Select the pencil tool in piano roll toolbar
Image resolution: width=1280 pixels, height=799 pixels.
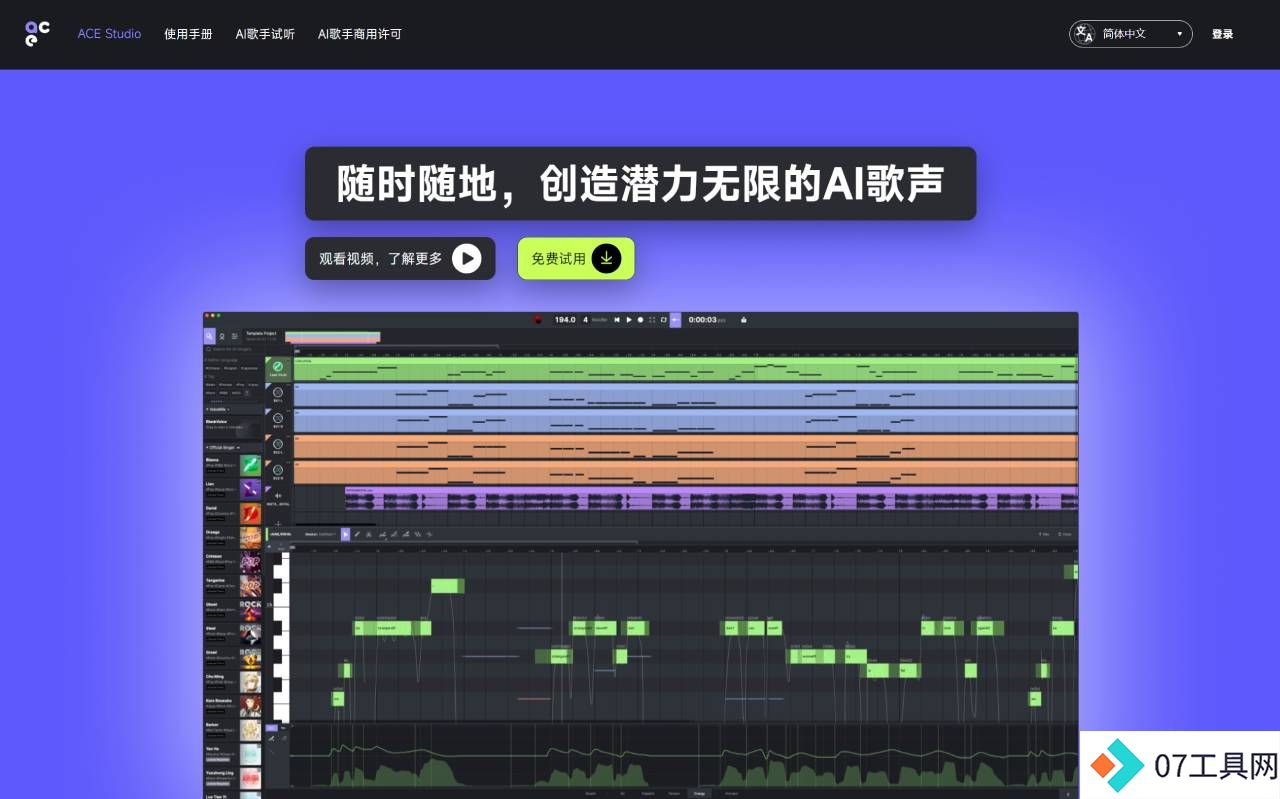[x=357, y=534]
